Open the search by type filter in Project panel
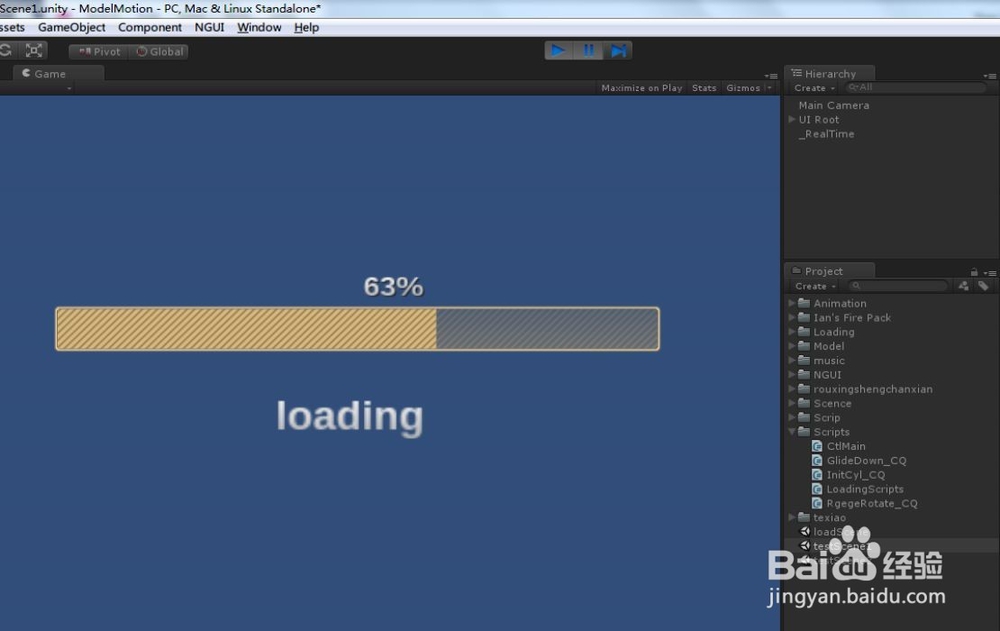 tap(962, 286)
